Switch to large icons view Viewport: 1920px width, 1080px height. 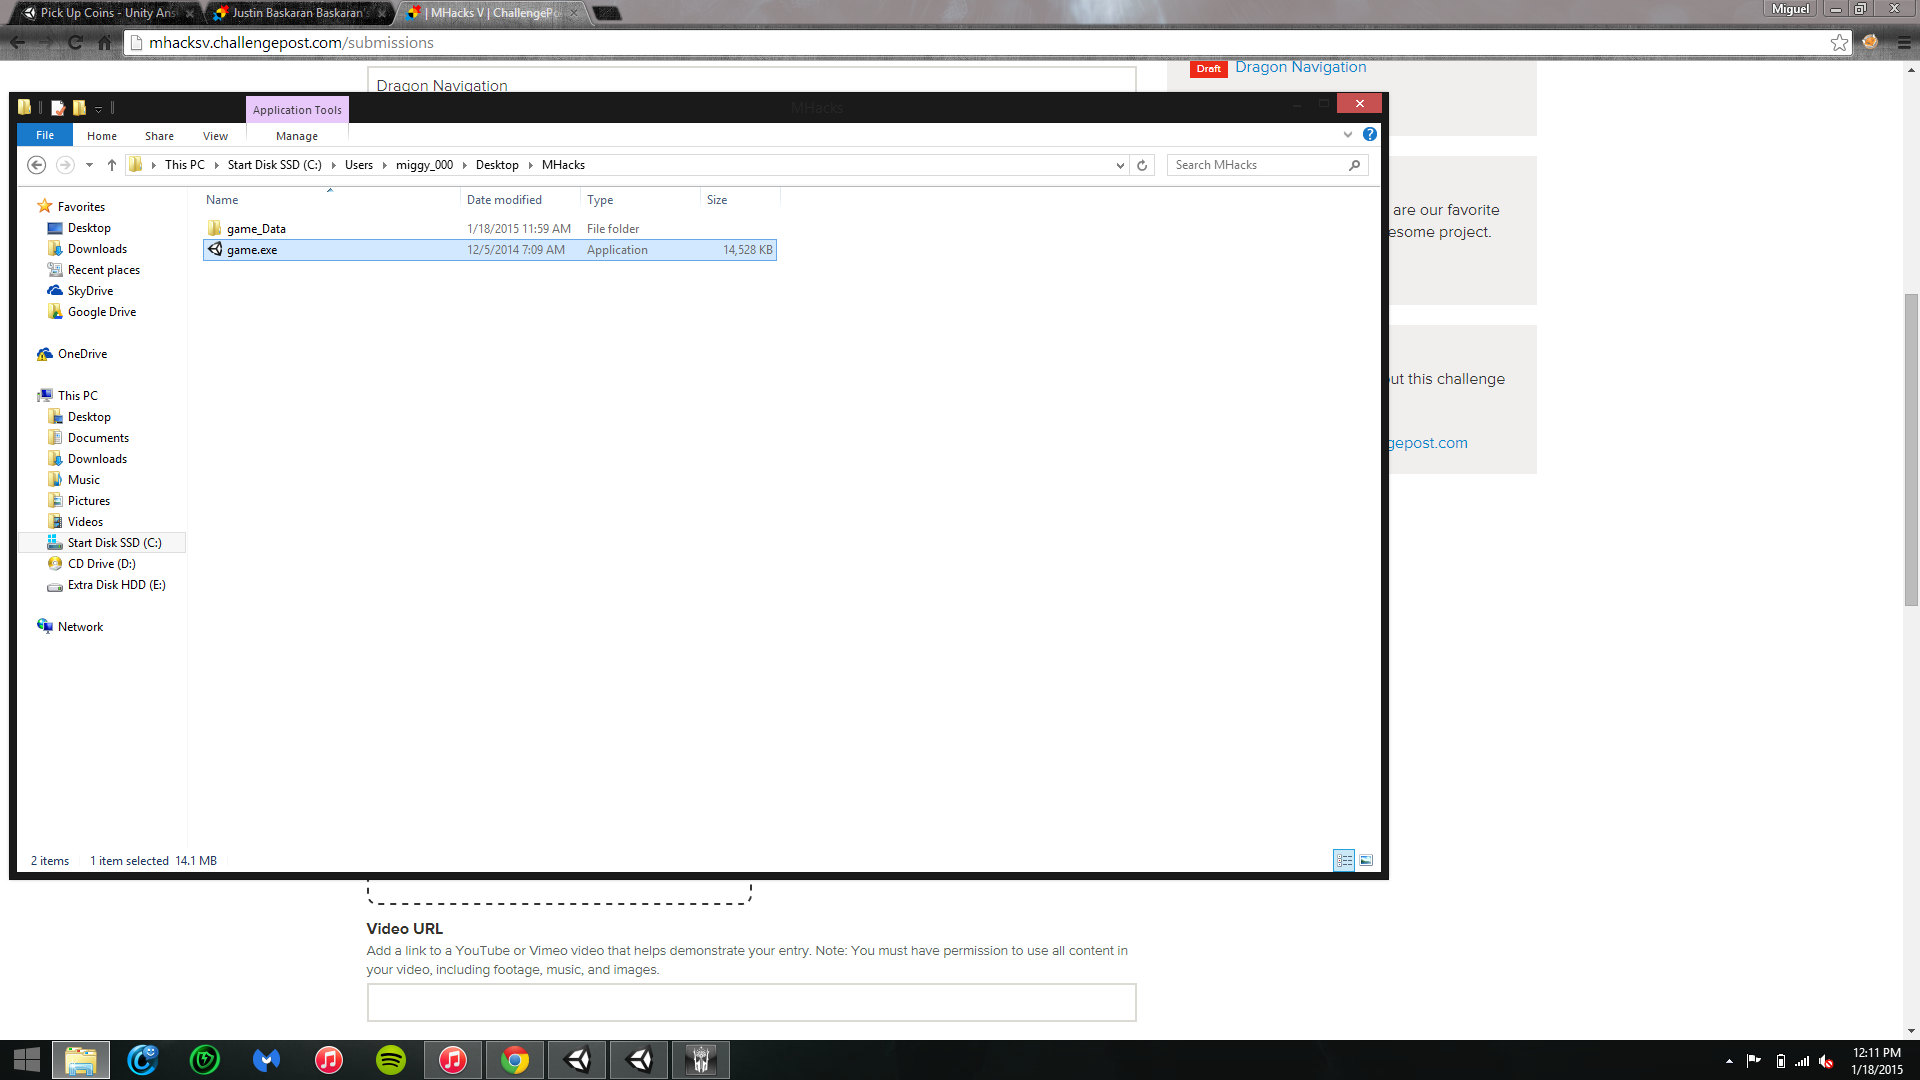[1366, 860]
